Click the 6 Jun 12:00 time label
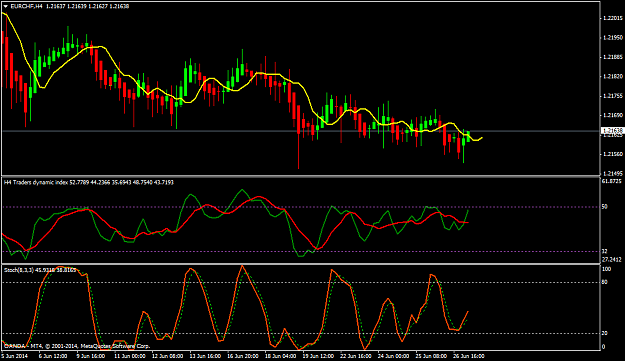 point(53,356)
